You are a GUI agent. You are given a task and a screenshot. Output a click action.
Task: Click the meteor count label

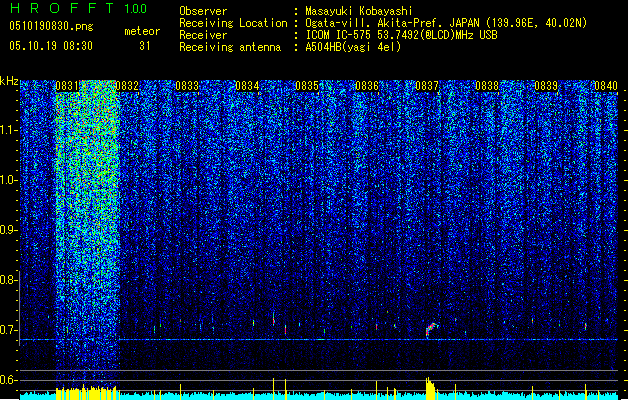(142, 31)
